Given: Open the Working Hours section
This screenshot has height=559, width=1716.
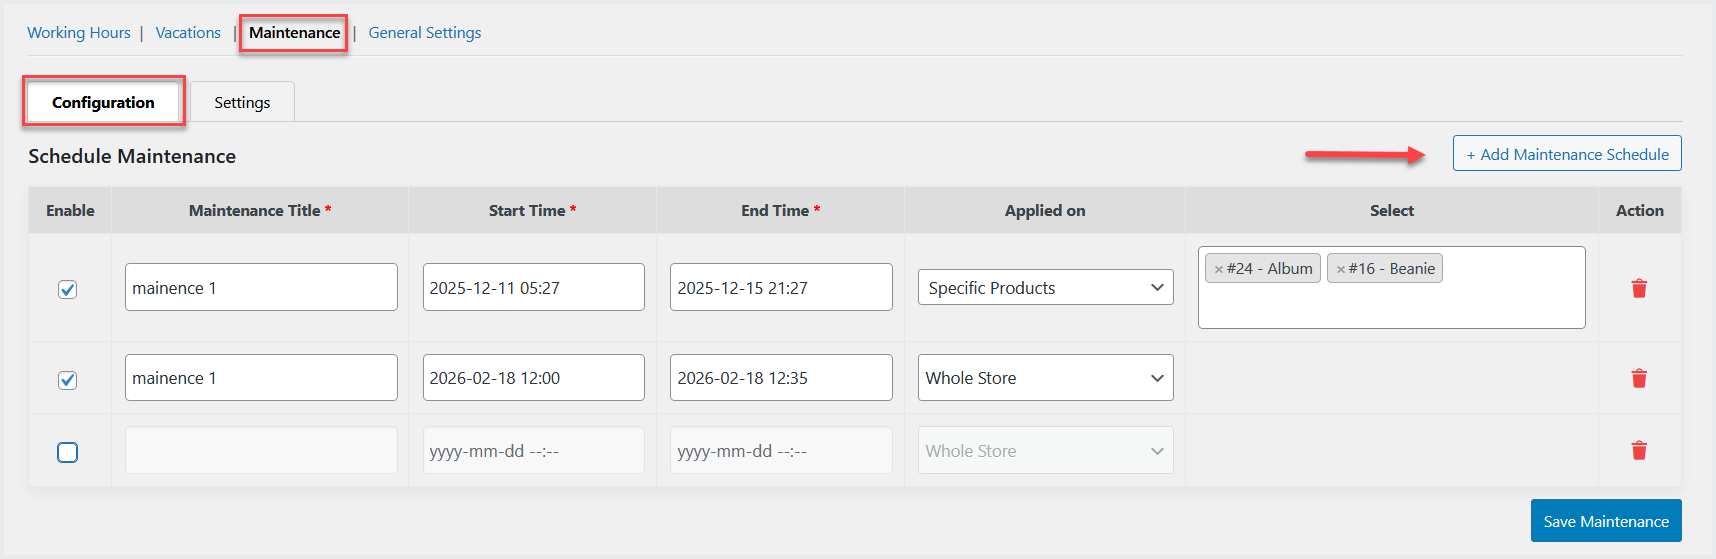Looking at the screenshot, I should coord(79,33).
